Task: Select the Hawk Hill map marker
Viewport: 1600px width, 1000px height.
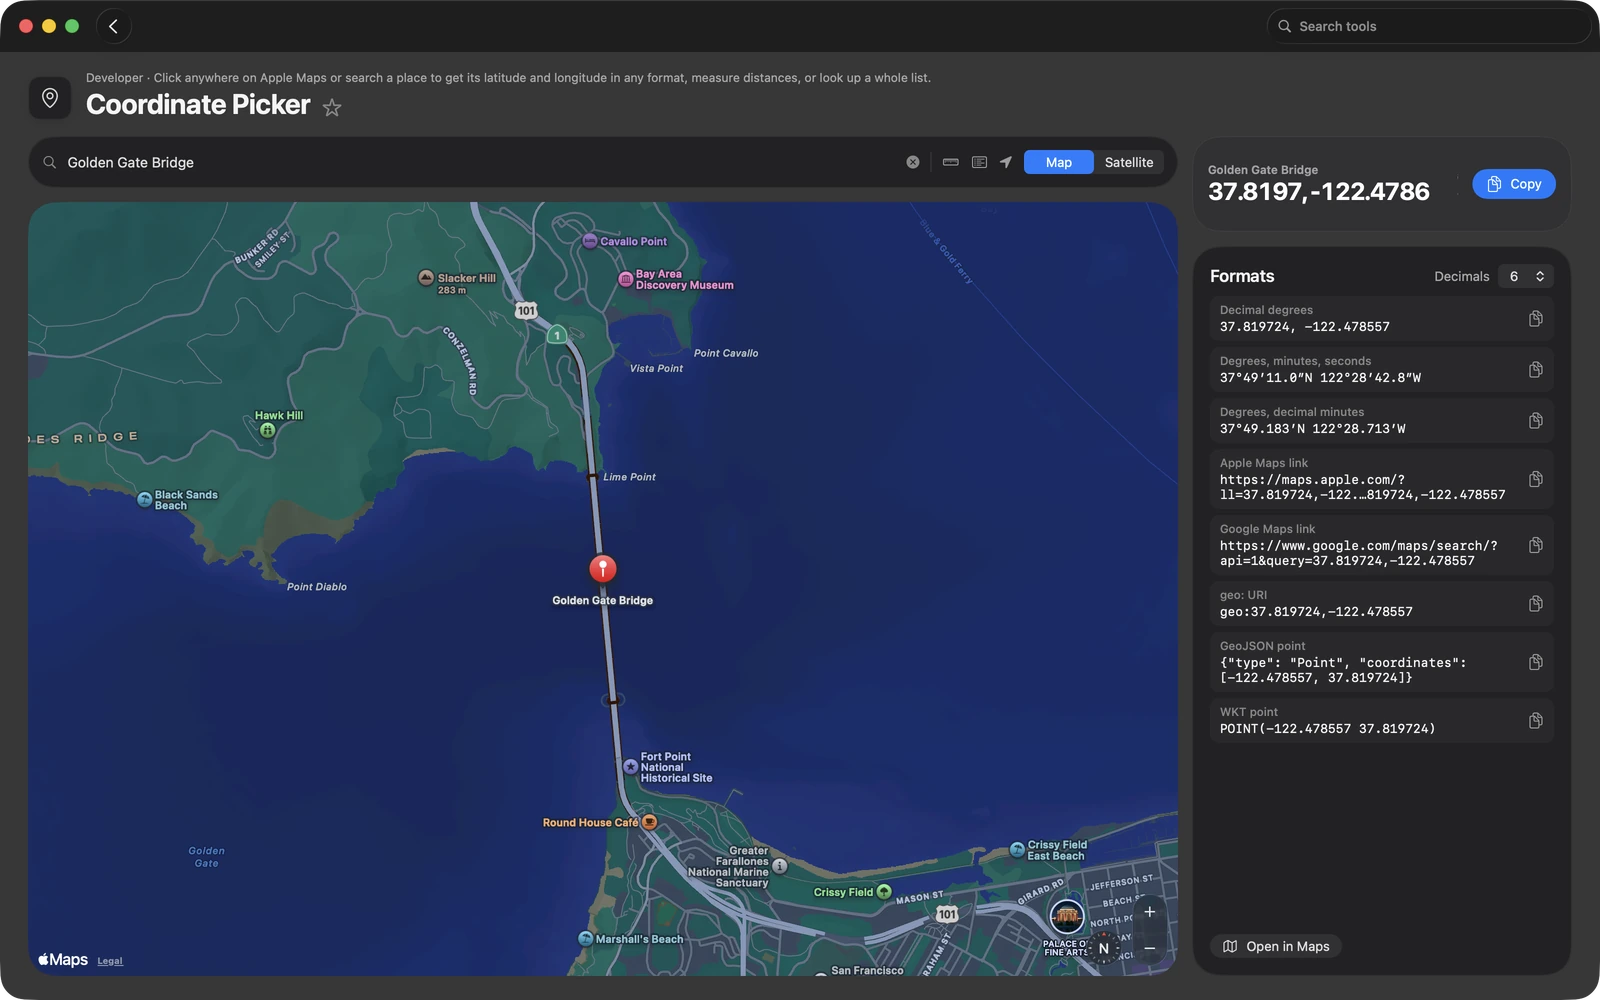Action: pos(267,430)
